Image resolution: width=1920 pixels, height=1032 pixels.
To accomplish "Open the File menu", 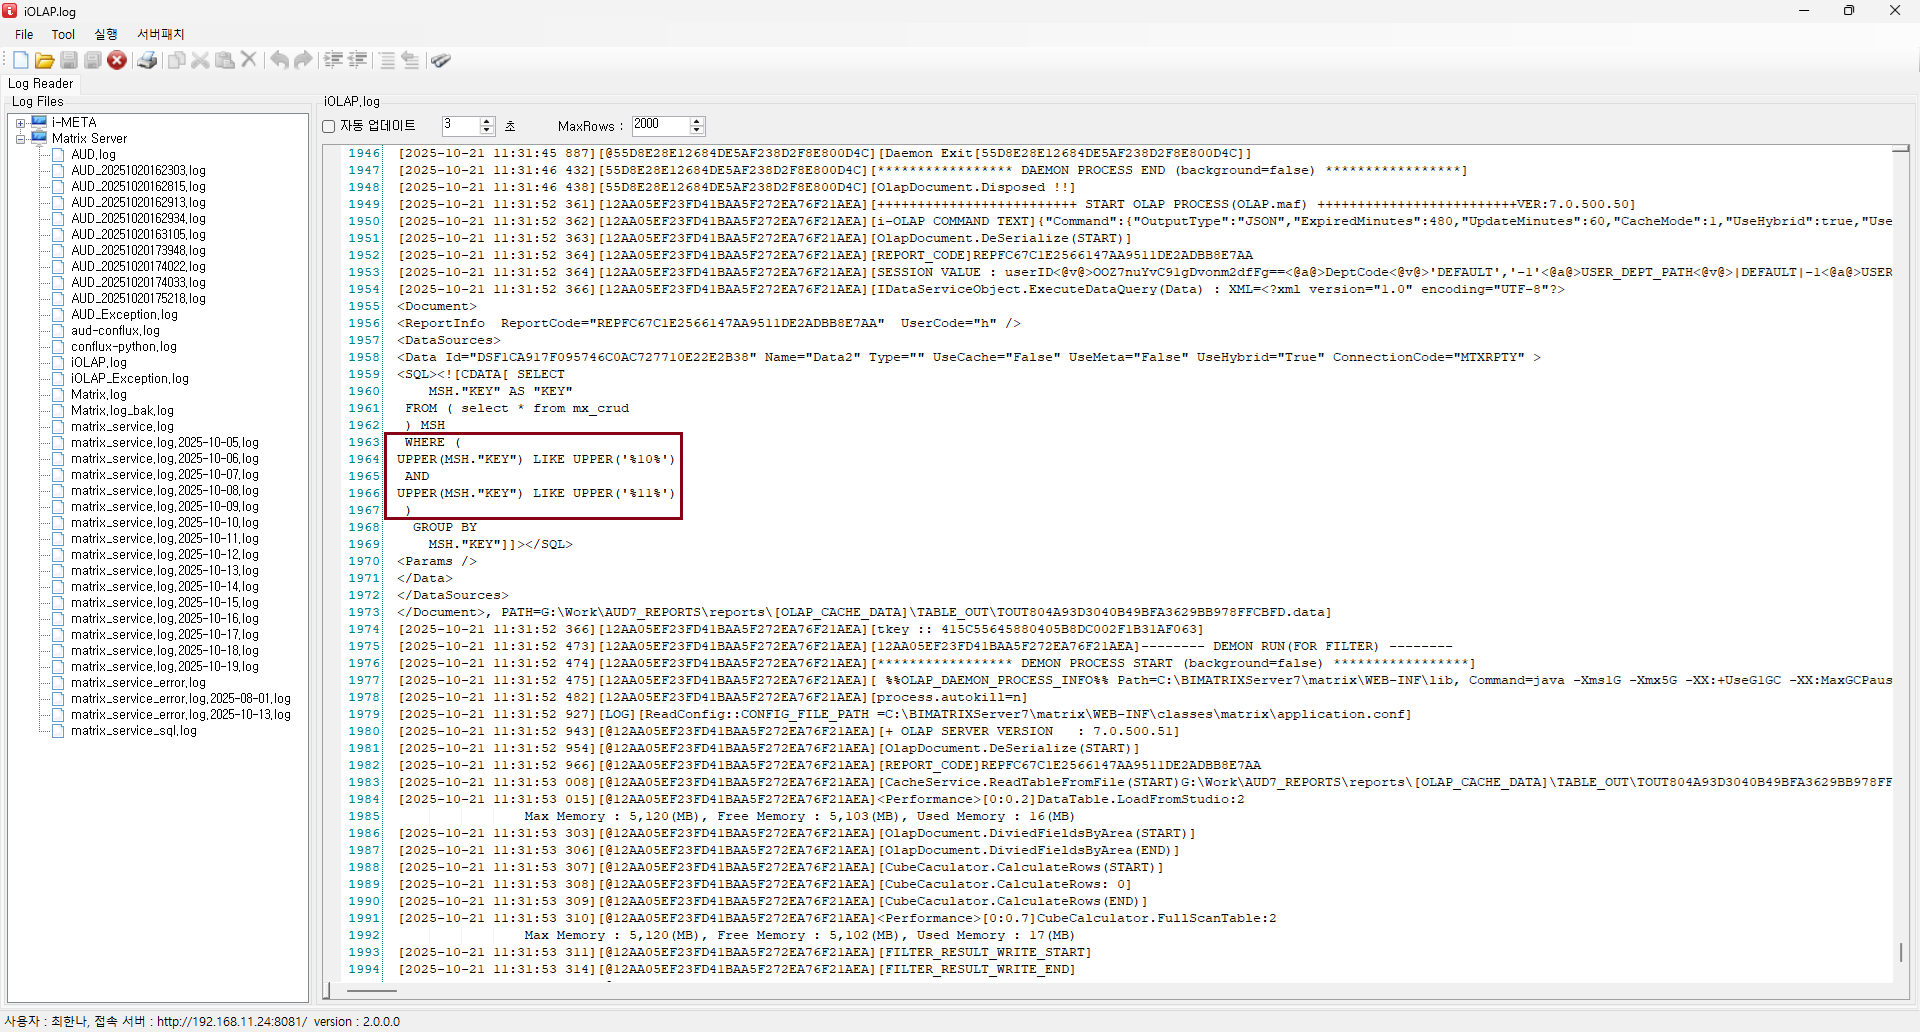I will tap(24, 34).
